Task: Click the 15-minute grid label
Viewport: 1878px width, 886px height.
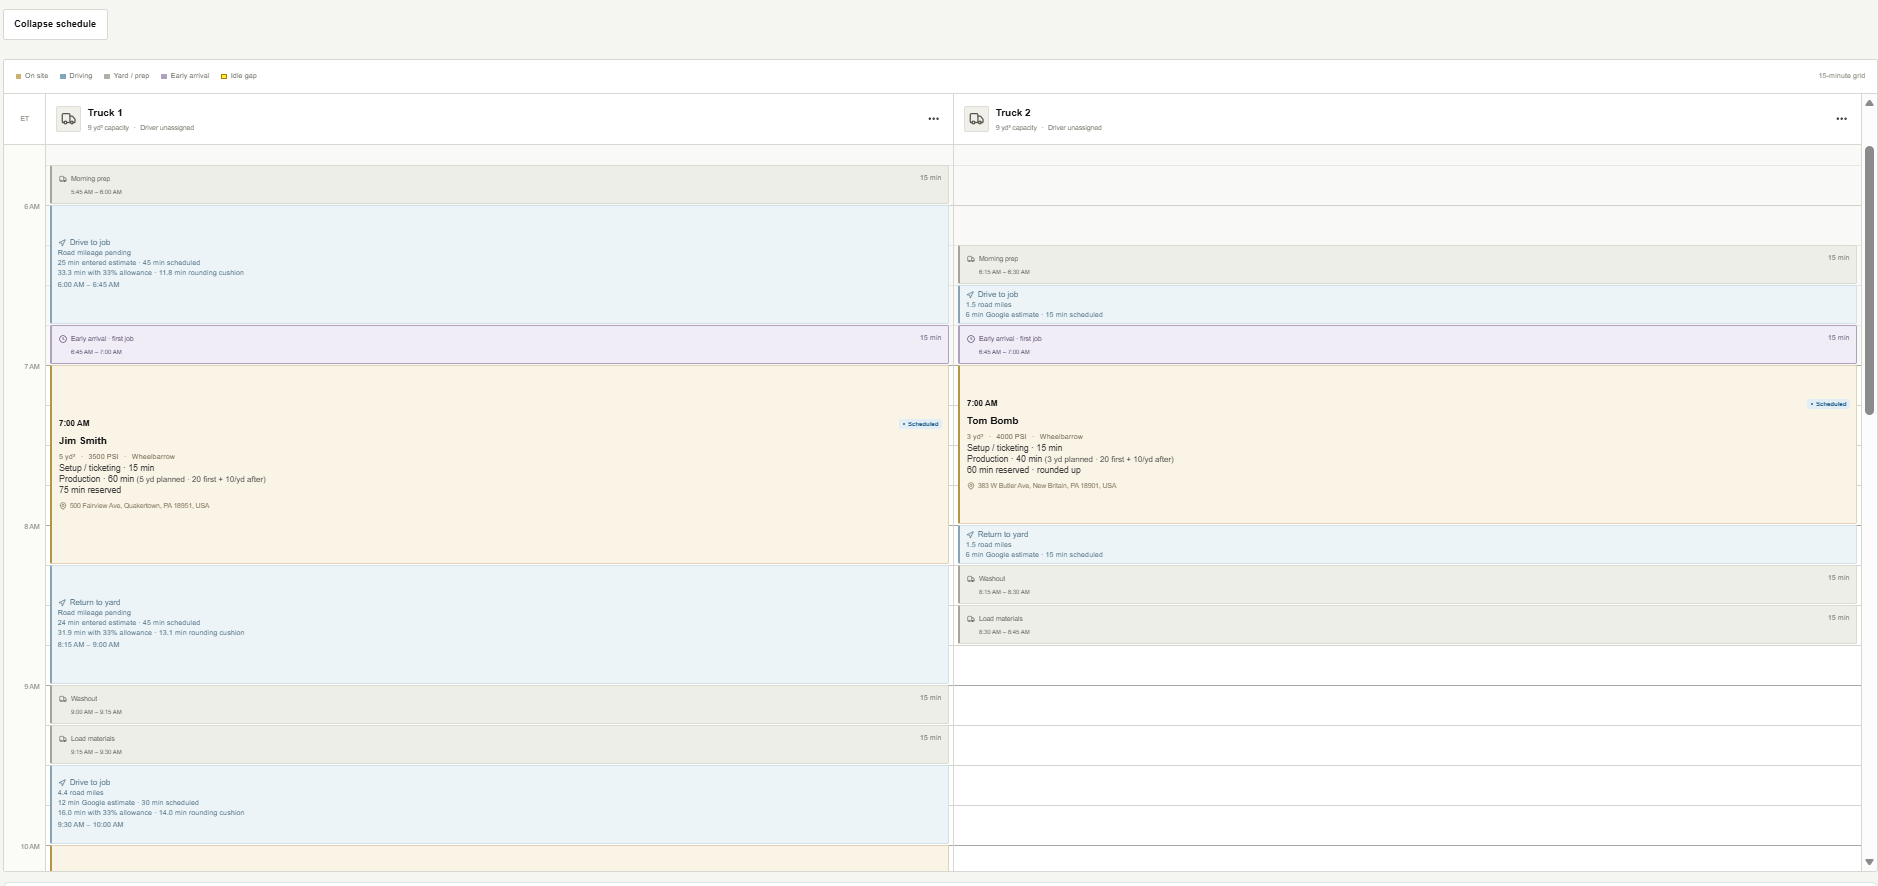Action: pyautogui.click(x=1841, y=76)
